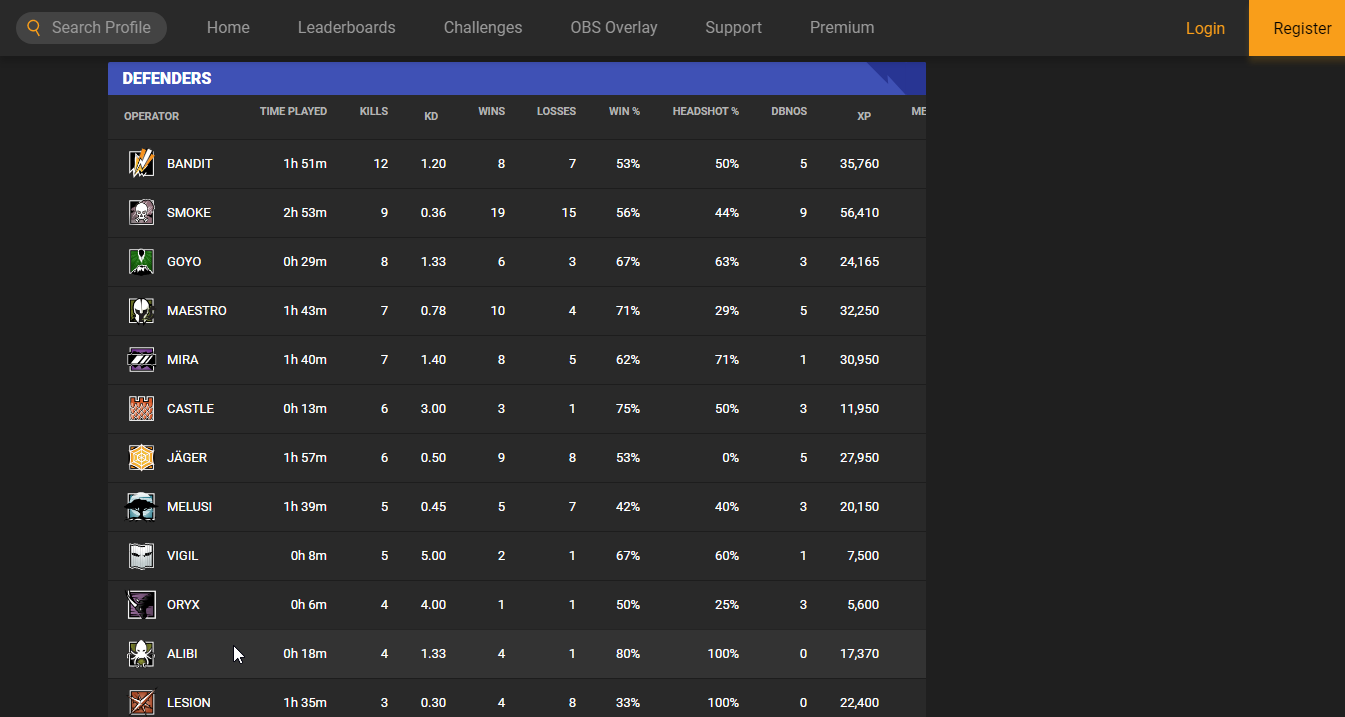Select the Alibi operator icon

coord(141,653)
